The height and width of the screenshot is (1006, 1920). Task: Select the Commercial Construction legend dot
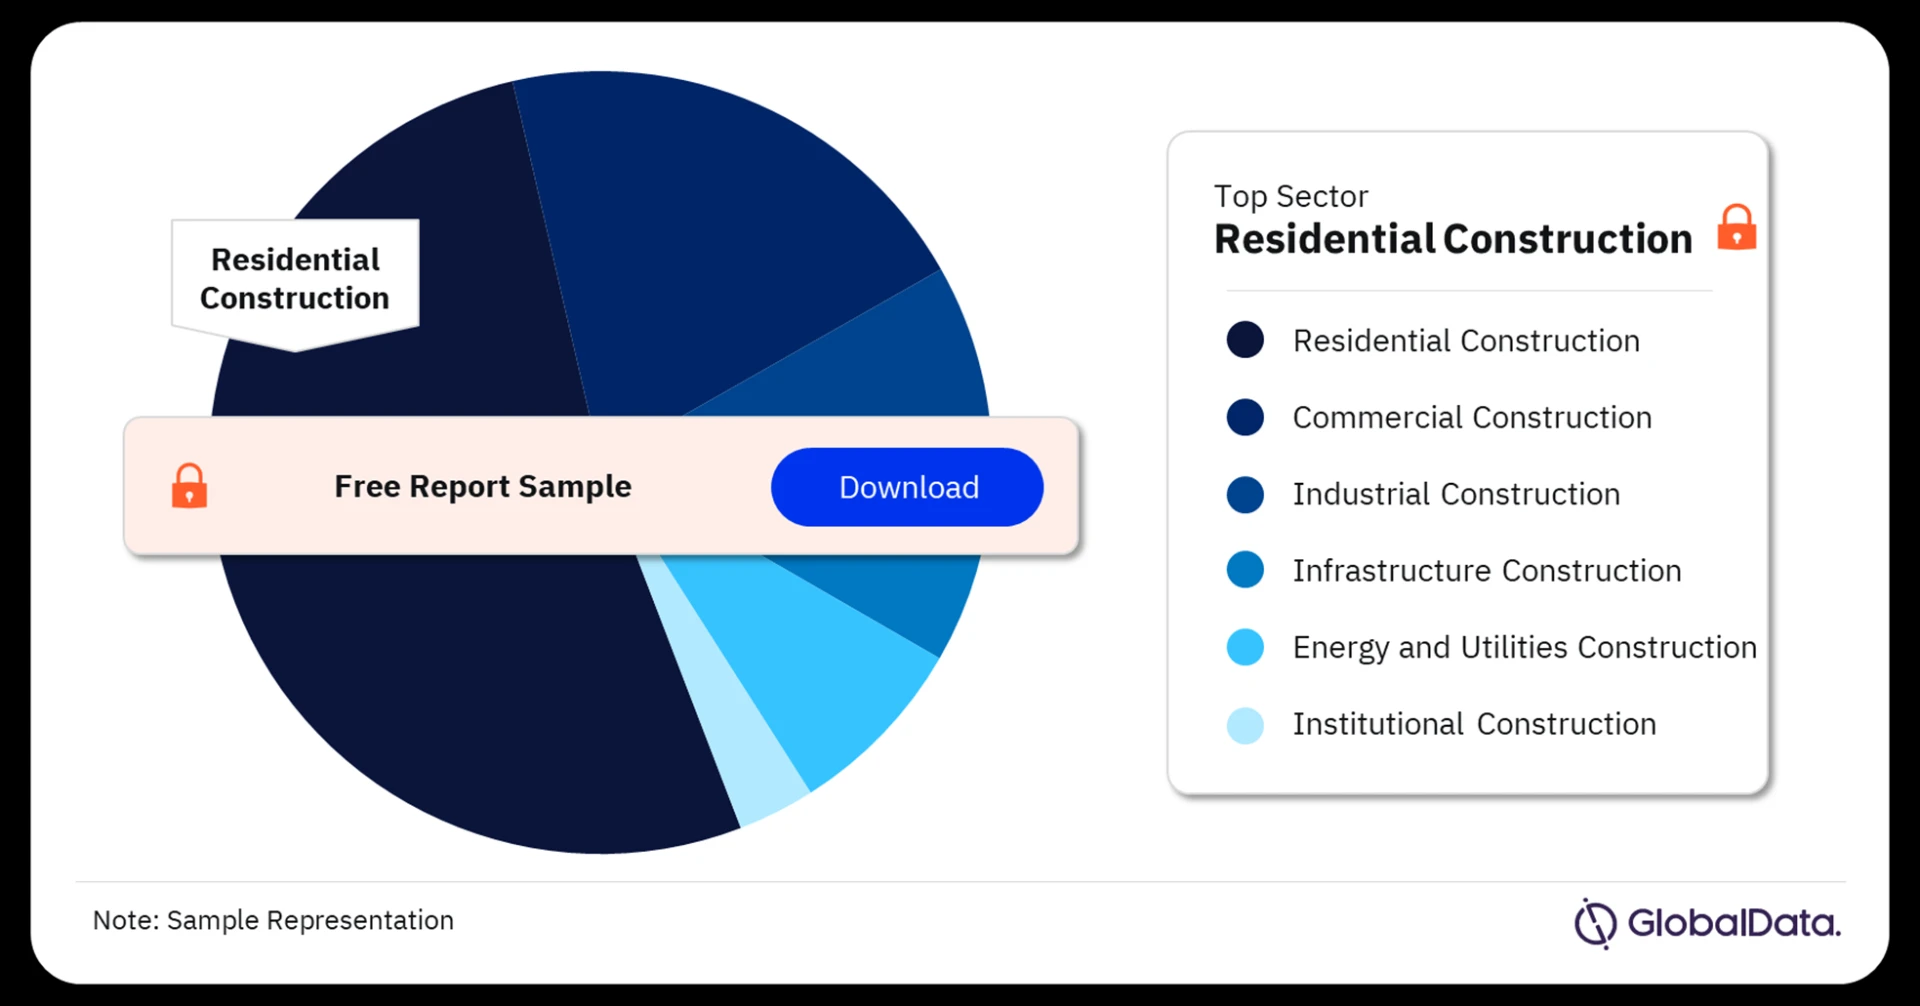(1245, 417)
